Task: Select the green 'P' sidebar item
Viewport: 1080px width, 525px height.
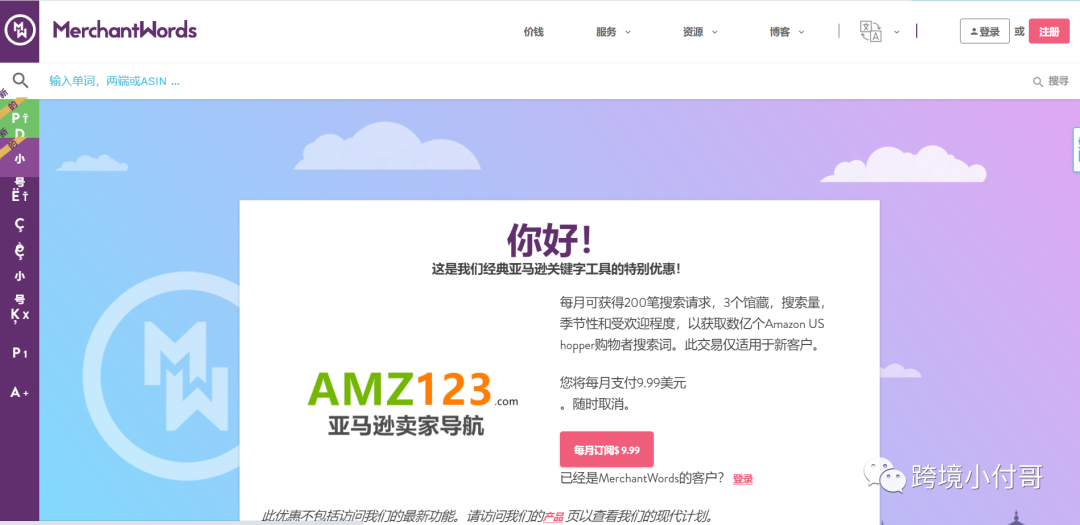Action: coord(19,119)
